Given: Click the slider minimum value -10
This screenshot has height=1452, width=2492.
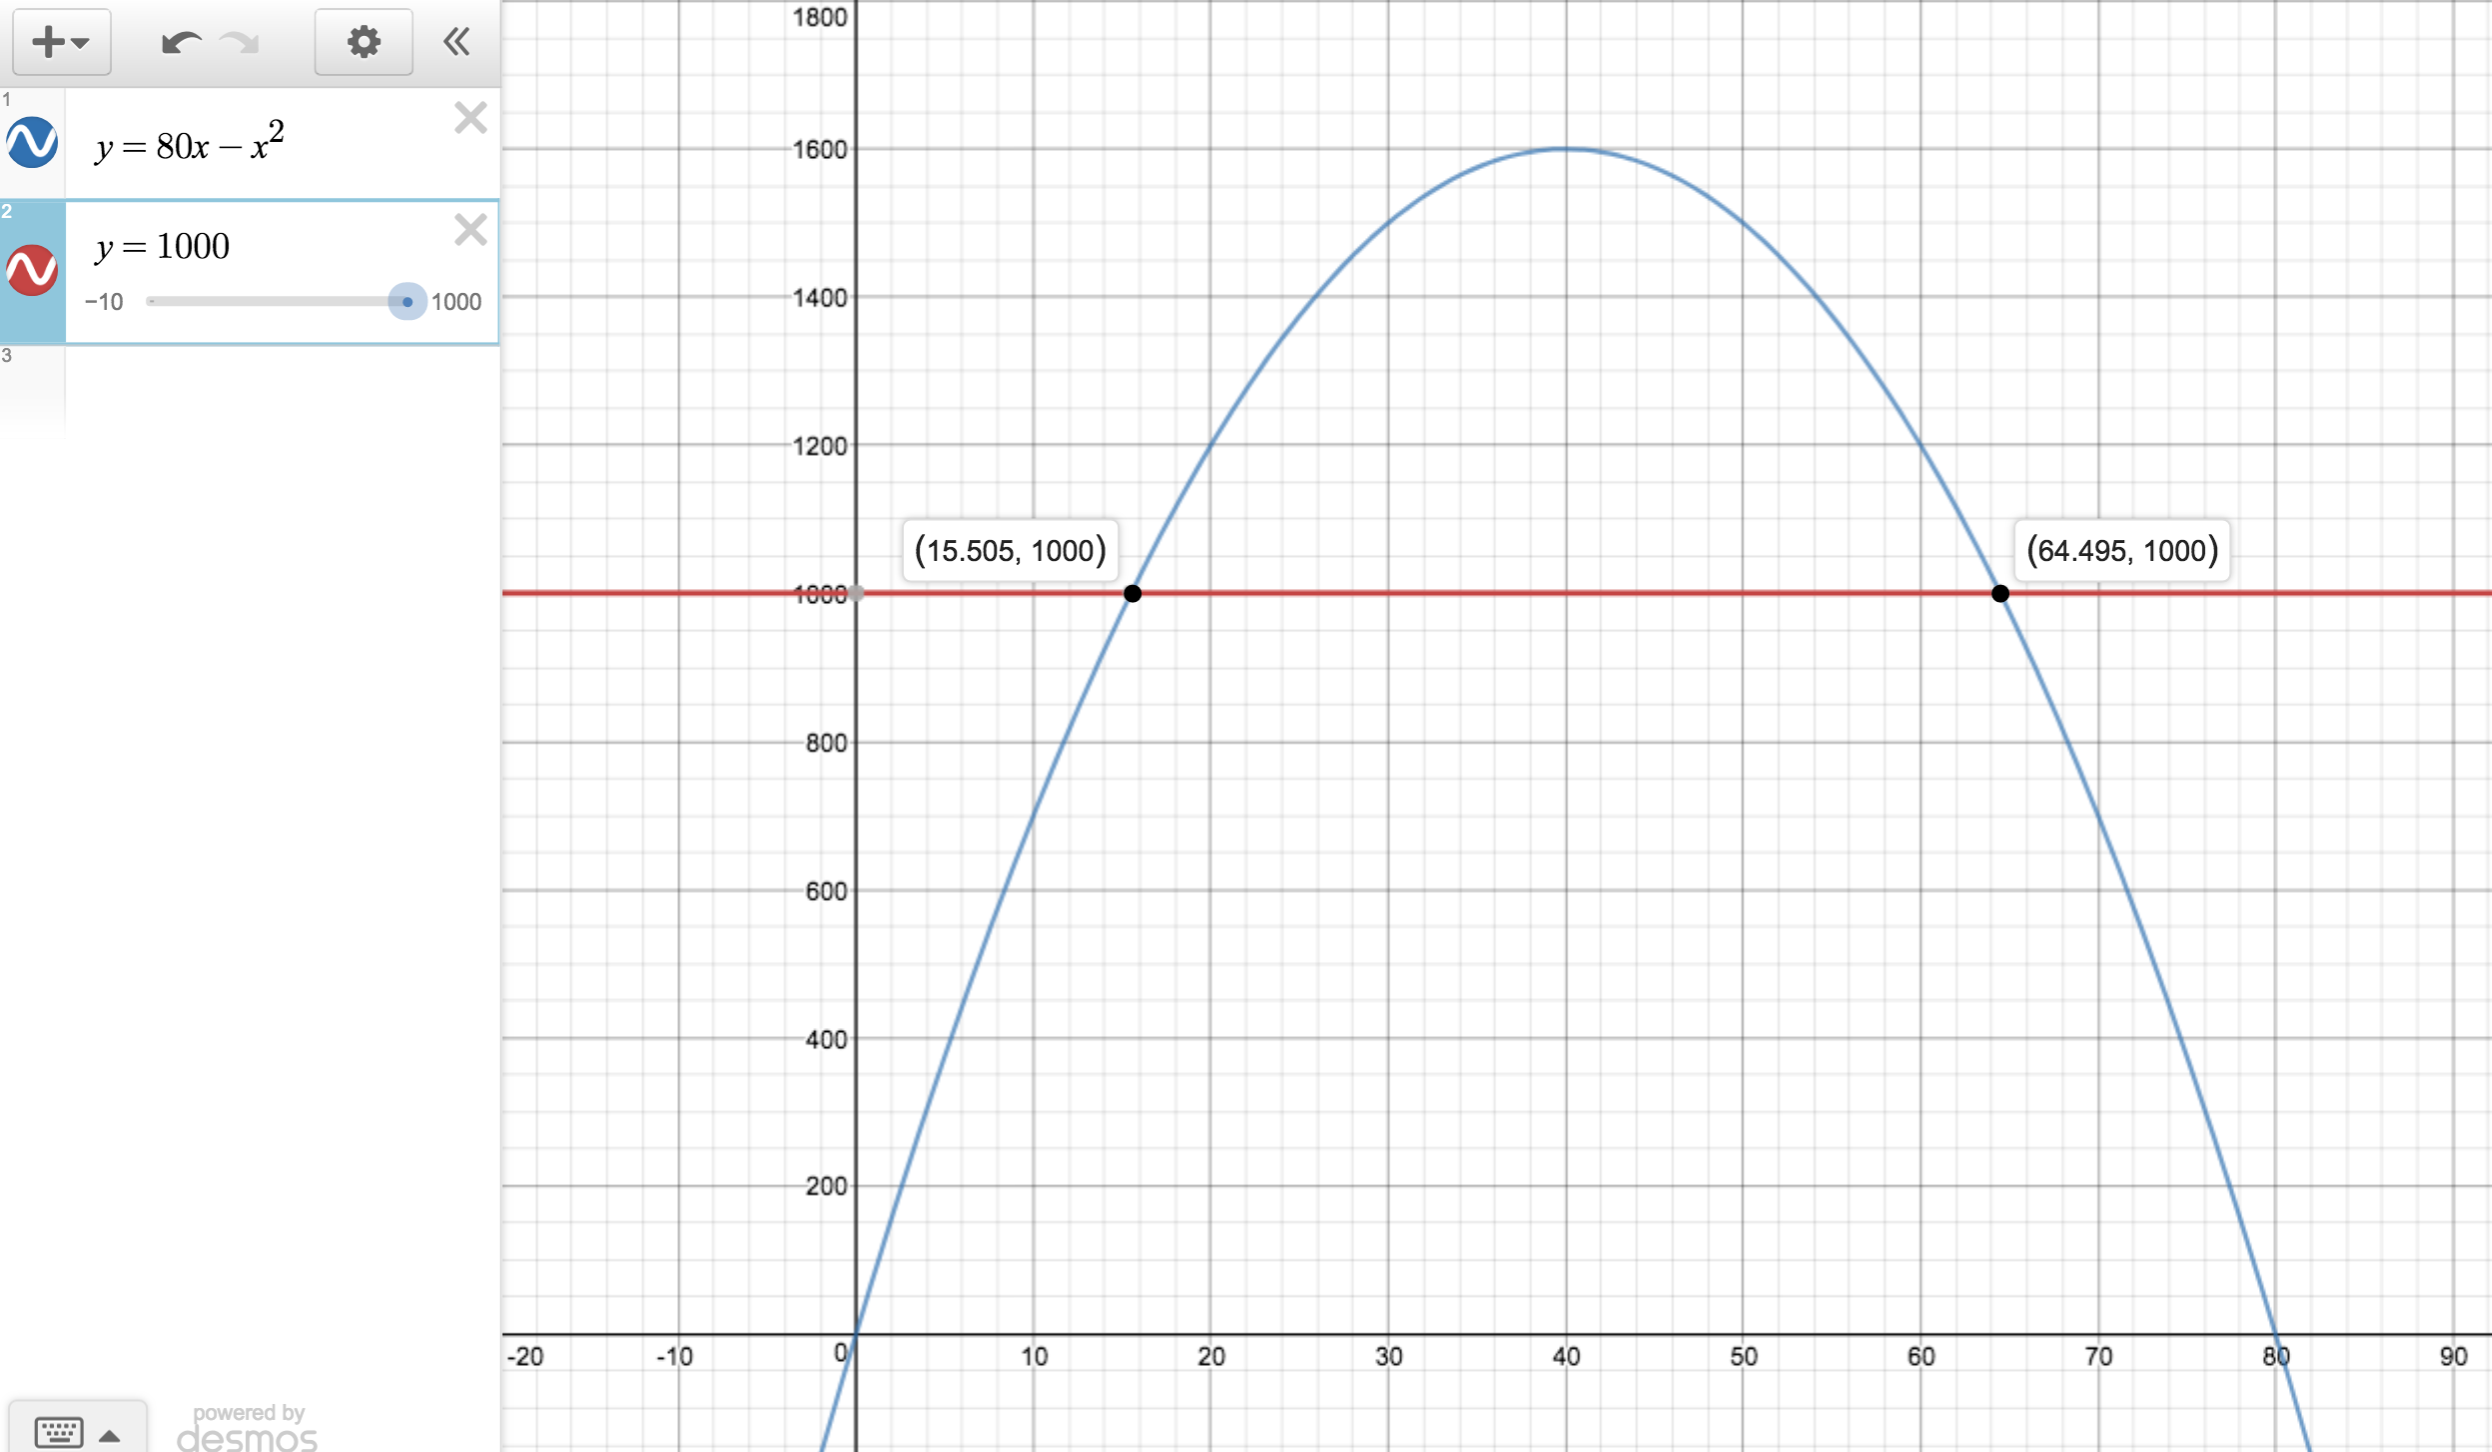Looking at the screenshot, I should (105, 301).
